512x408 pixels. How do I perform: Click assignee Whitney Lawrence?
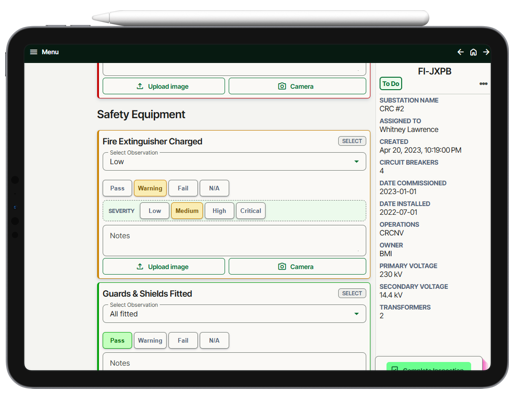tap(409, 130)
